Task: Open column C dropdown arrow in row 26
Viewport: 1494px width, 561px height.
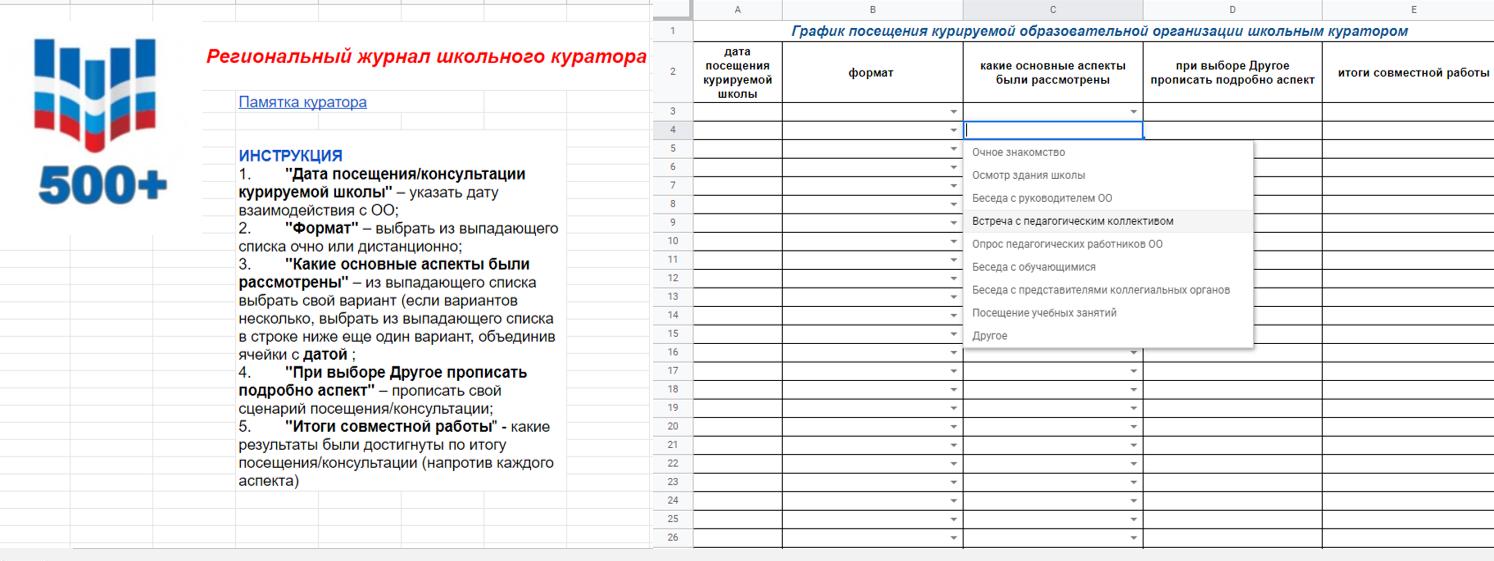Action: [1133, 537]
